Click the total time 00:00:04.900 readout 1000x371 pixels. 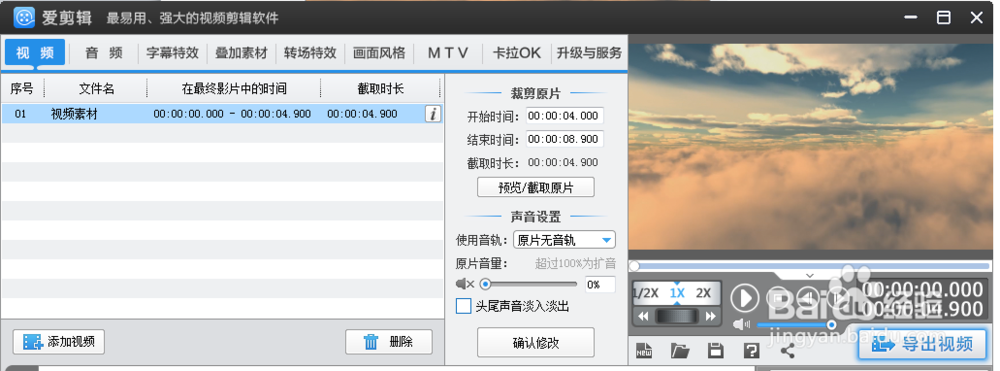(x=922, y=309)
